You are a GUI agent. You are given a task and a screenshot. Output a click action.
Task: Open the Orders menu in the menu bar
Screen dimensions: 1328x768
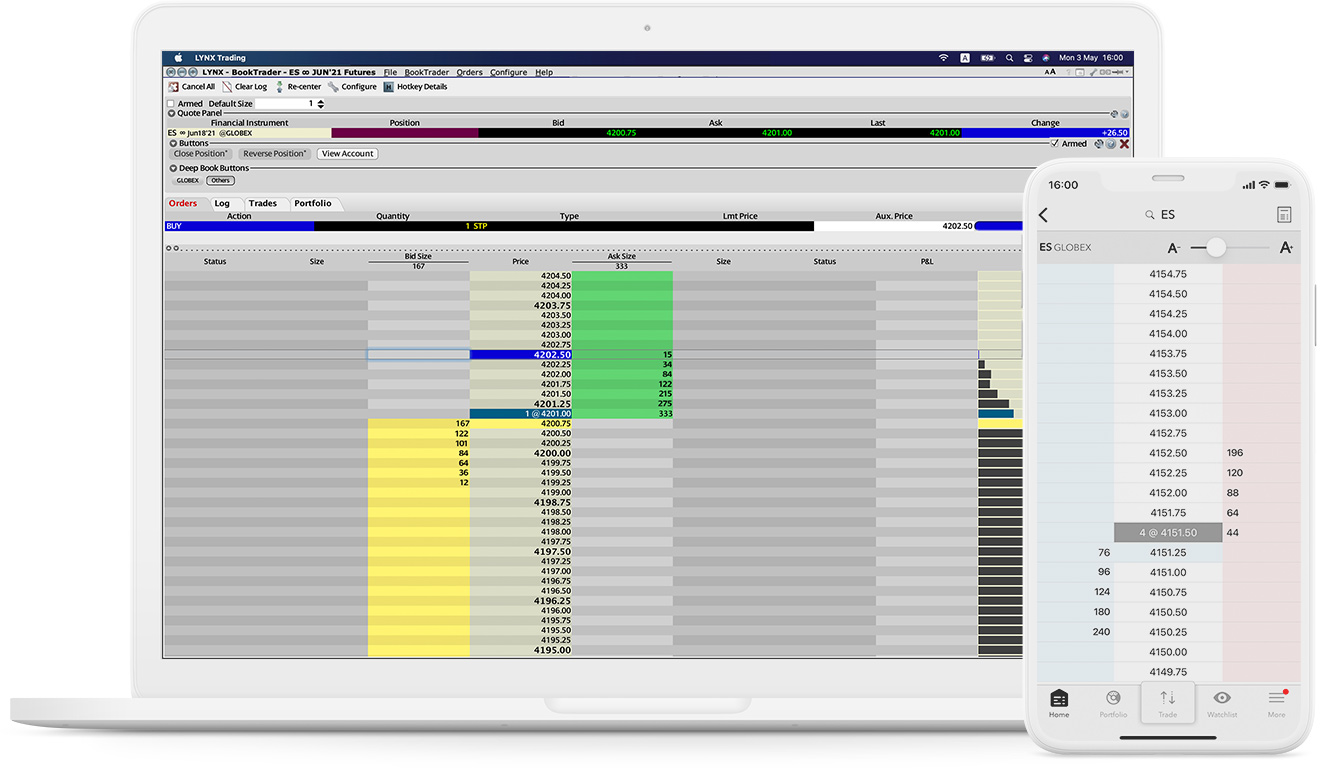470,72
